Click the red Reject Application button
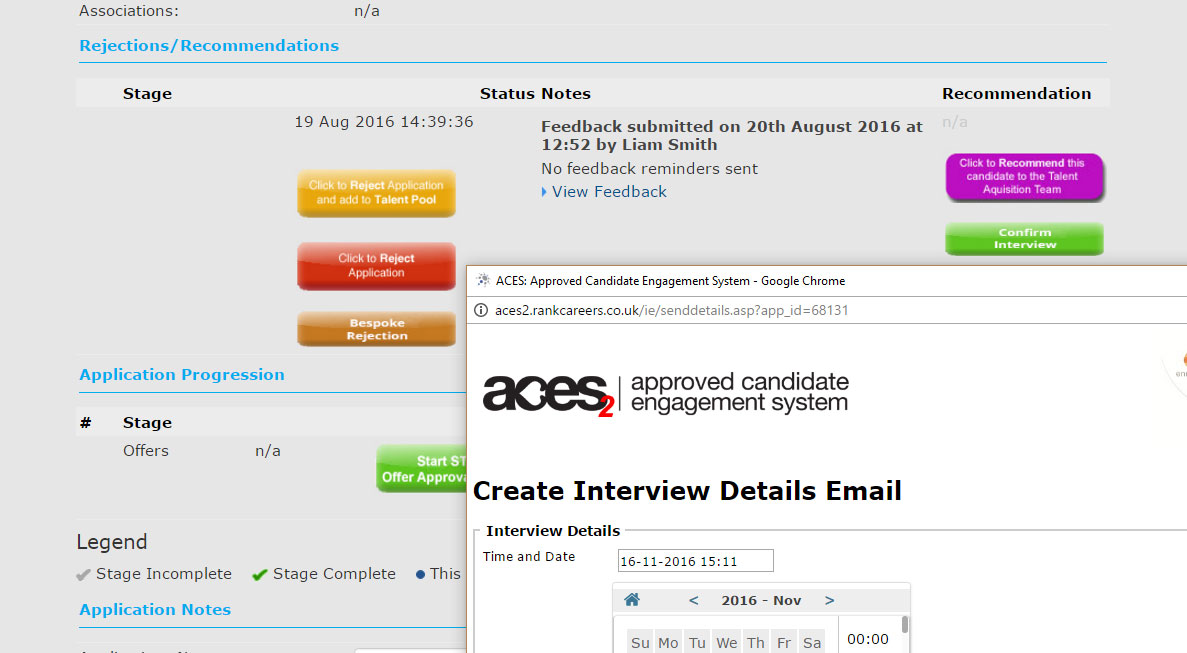 click(376, 266)
